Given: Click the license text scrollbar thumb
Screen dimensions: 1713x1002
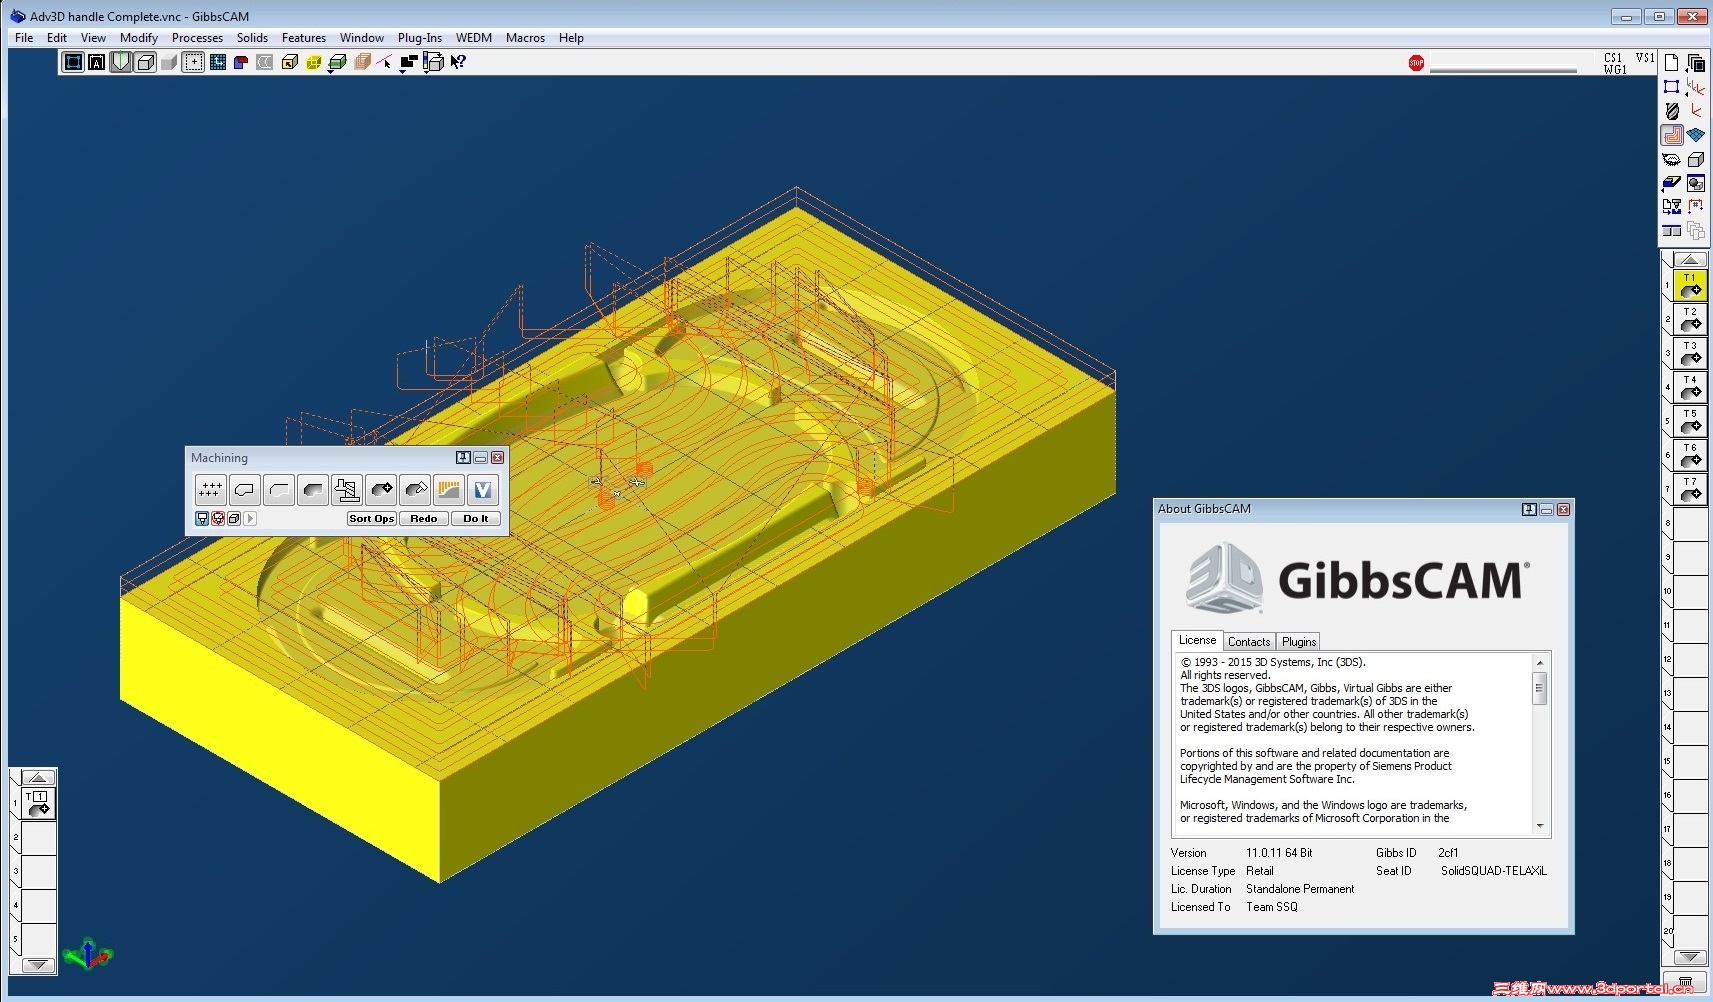Looking at the screenshot, I should coord(1539,688).
